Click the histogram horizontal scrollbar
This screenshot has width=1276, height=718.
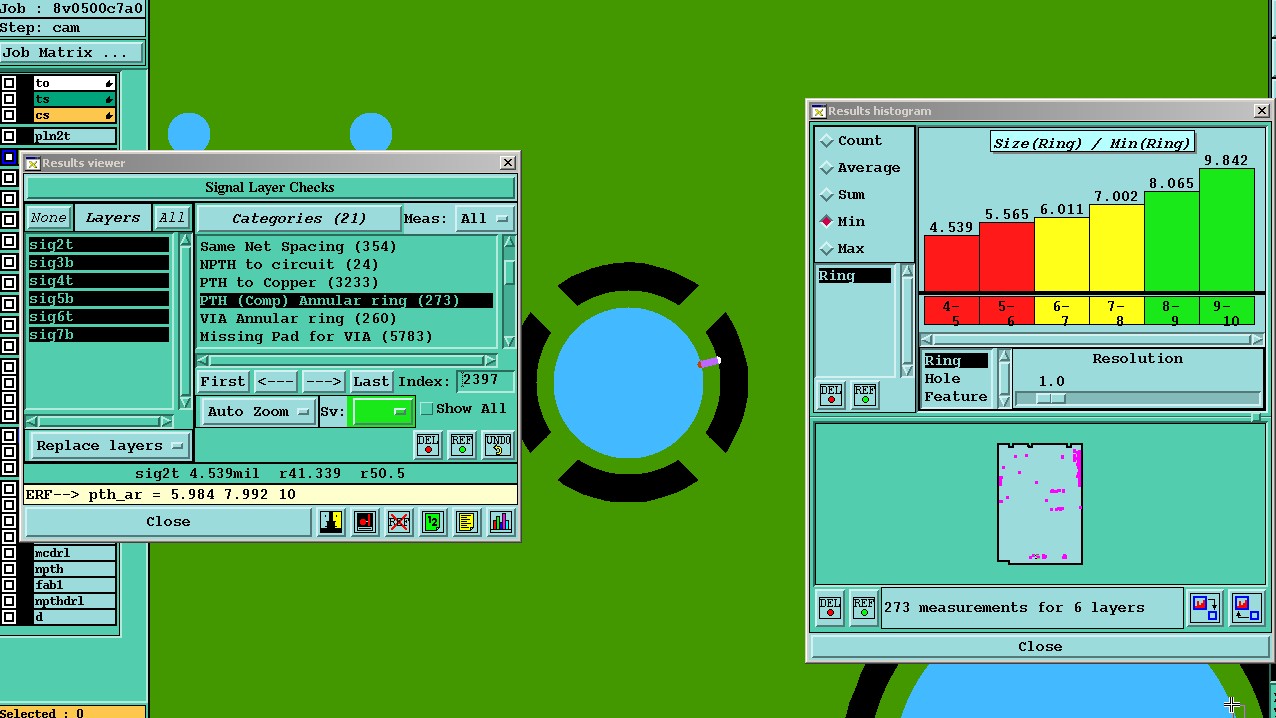coord(1091,340)
